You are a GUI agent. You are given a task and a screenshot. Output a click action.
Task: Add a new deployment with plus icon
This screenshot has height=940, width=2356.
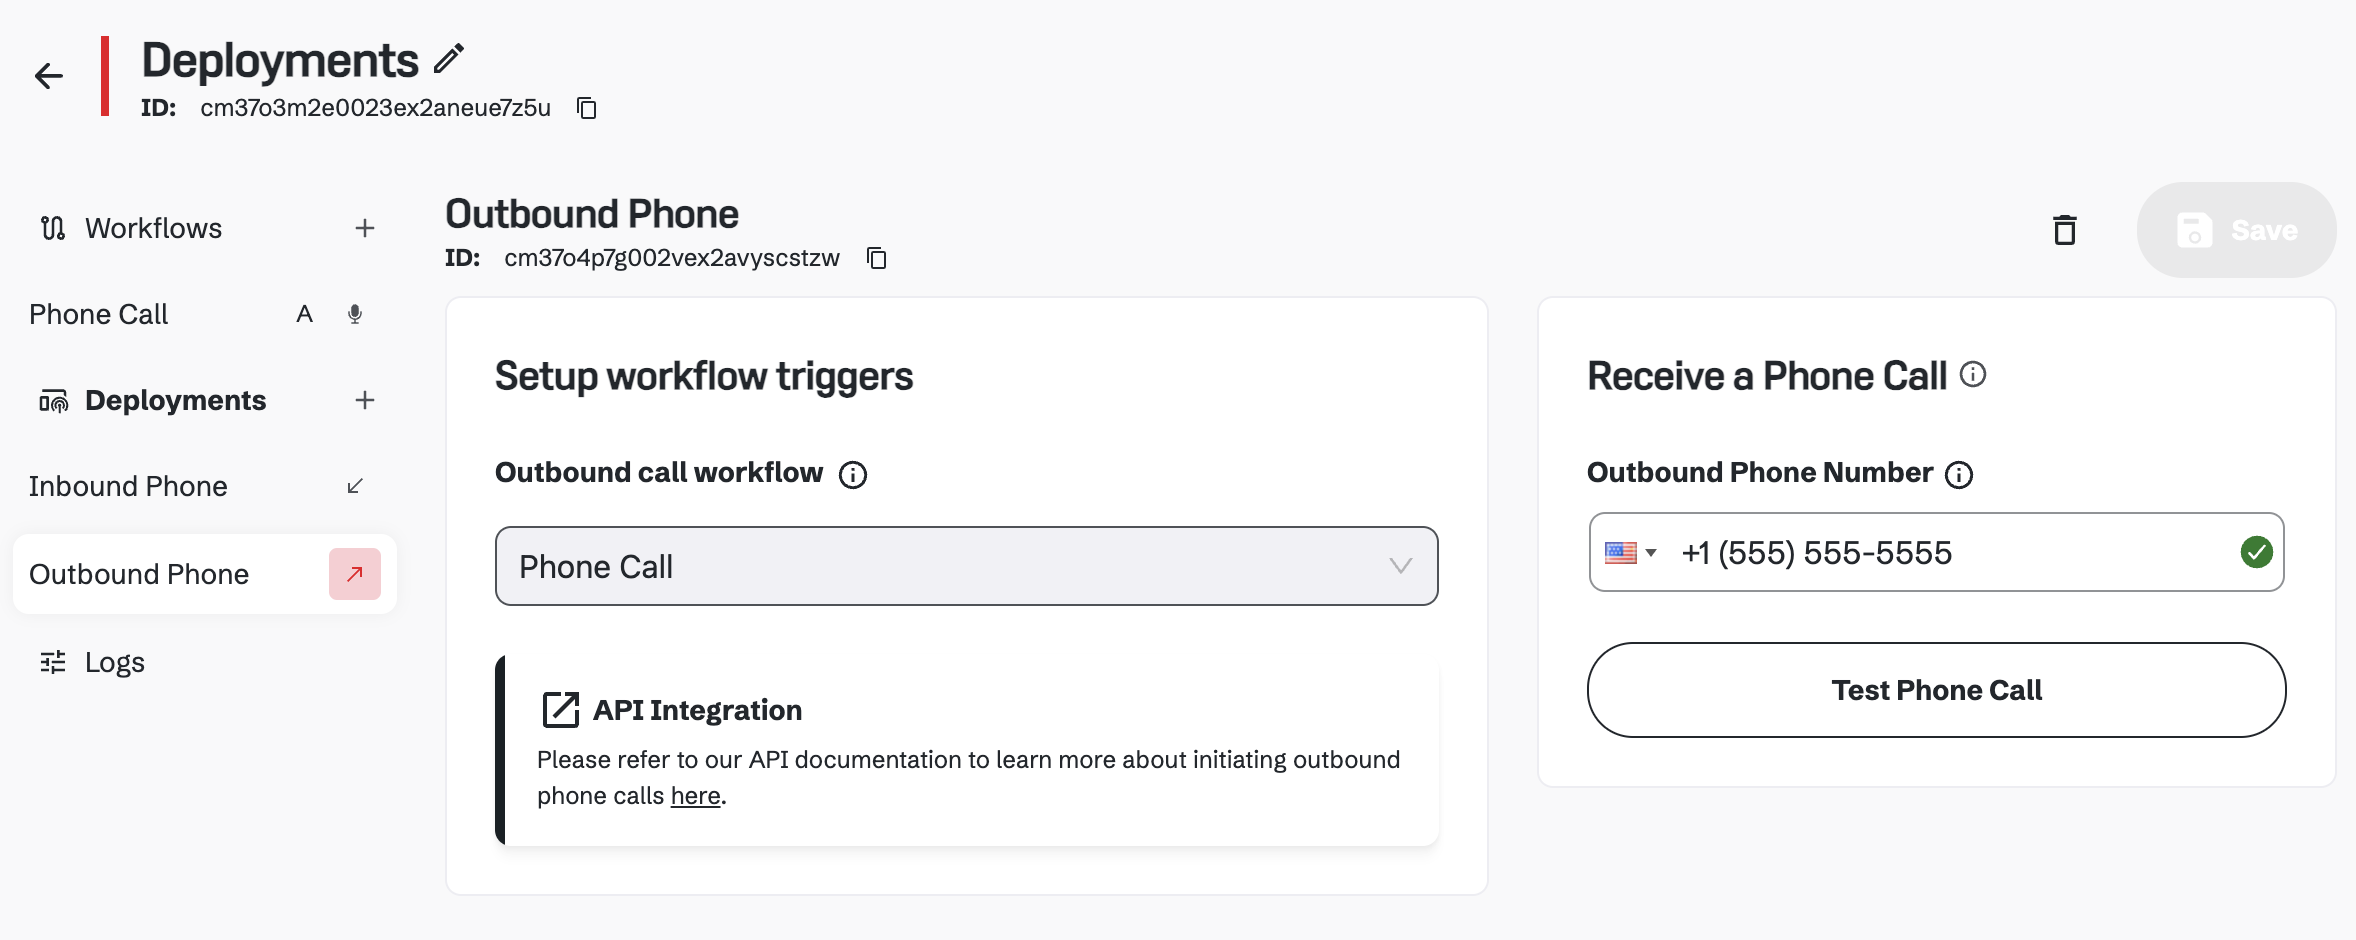[x=365, y=400]
